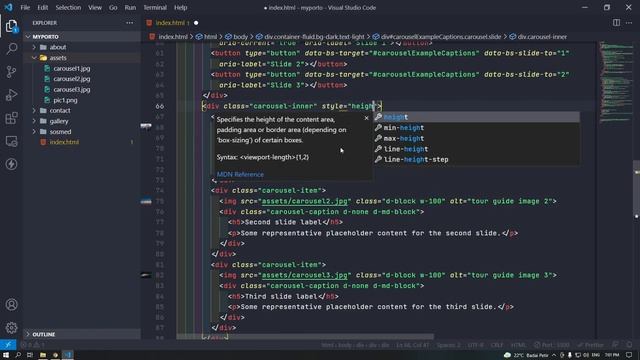Click the notifications bell in status bar
Image resolution: width=640 pixels, height=360 pixels.
(629, 345)
